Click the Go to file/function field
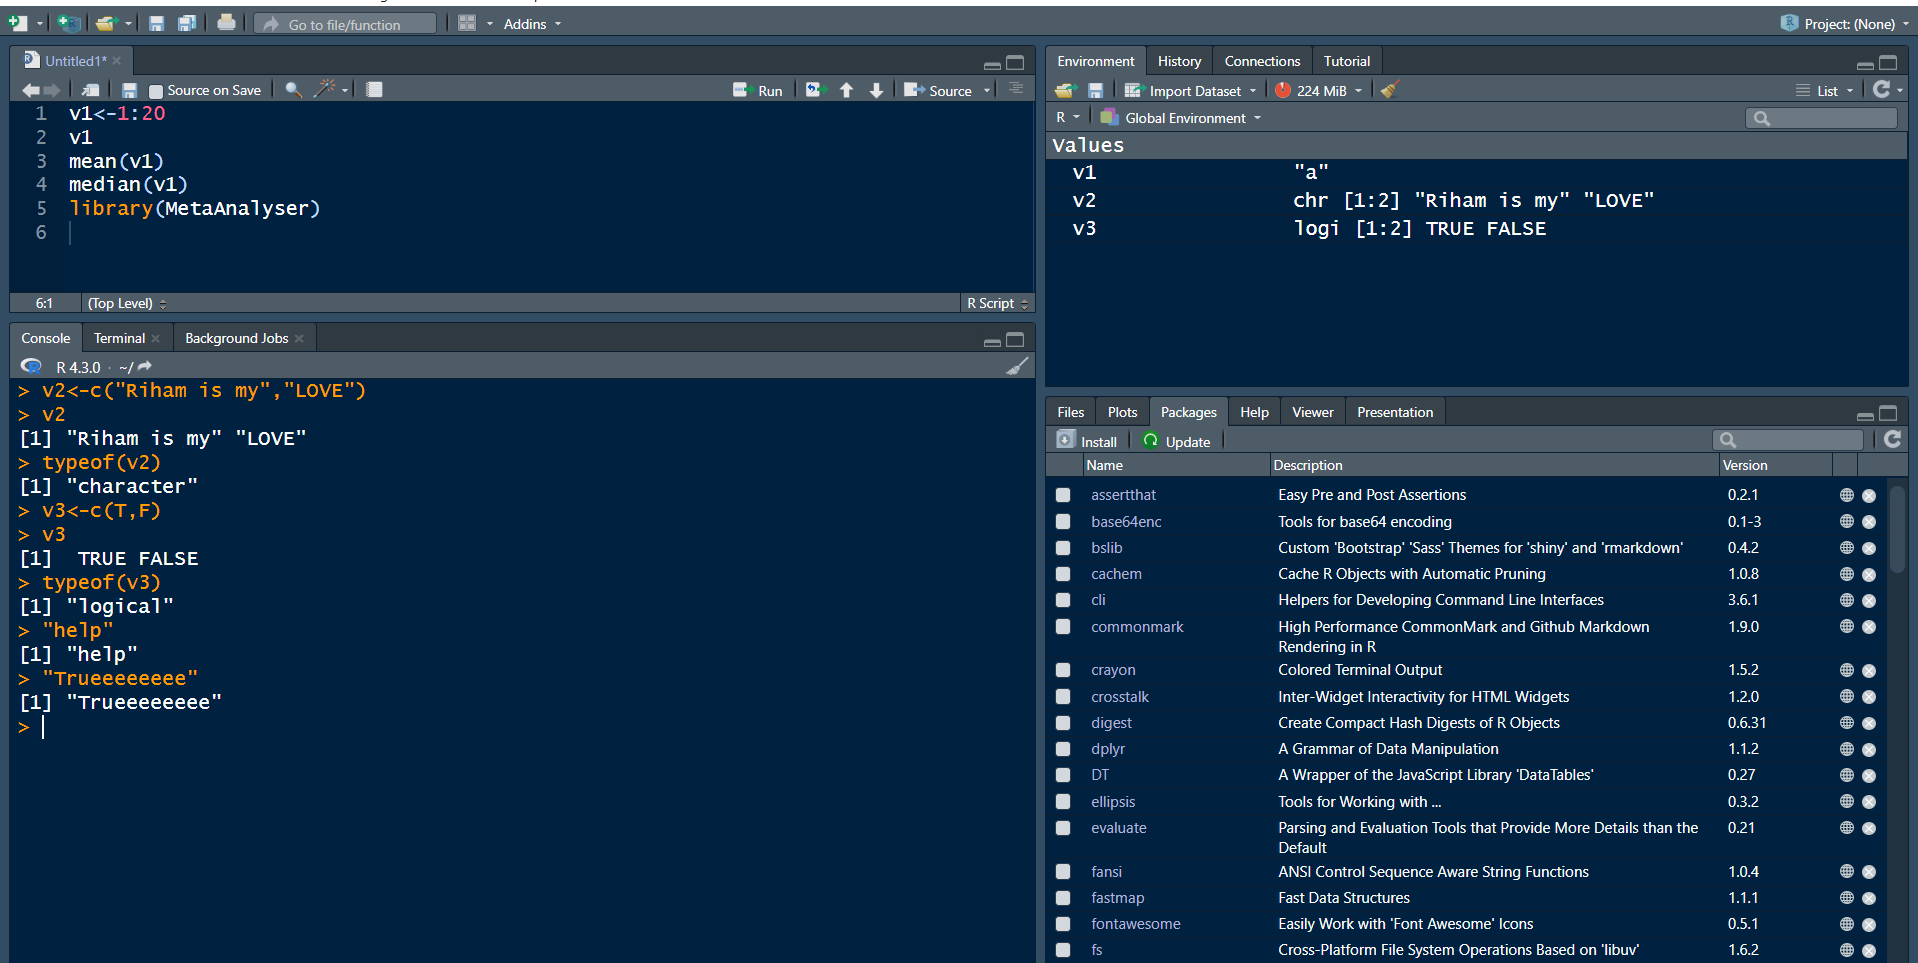 344,24
